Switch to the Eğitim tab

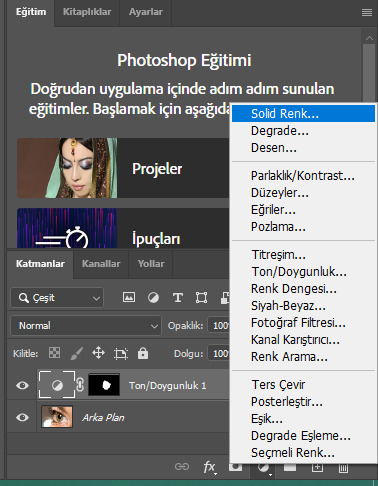click(x=31, y=12)
